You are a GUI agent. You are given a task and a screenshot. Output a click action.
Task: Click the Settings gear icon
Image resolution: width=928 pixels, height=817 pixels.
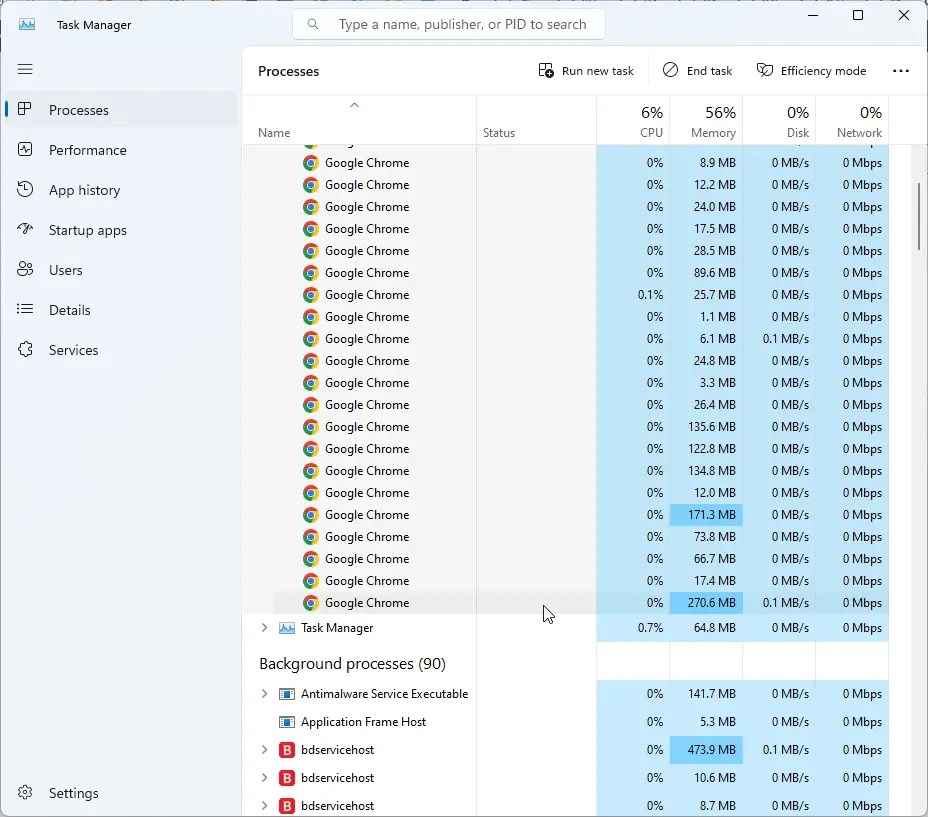(x=25, y=792)
